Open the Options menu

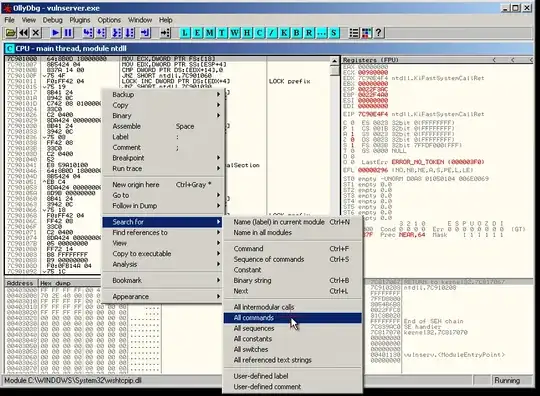click(109, 20)
